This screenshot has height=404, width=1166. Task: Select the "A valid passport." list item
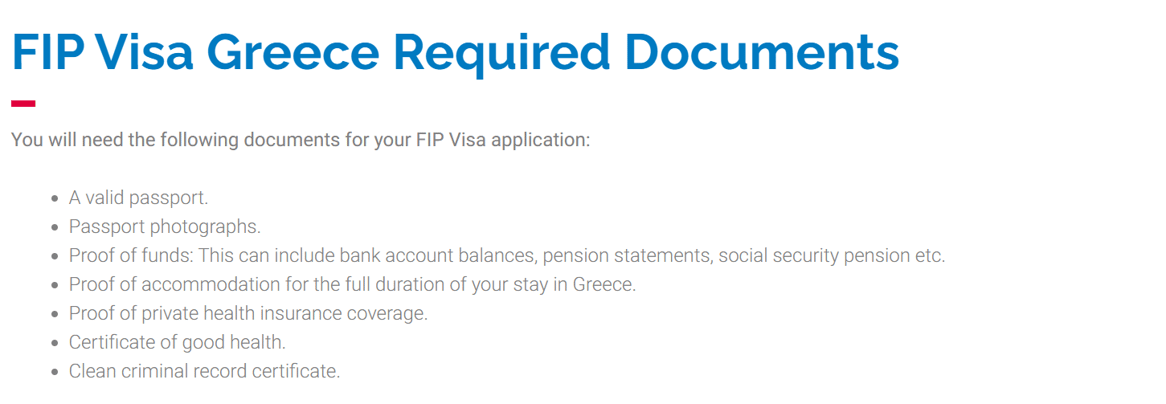pyautogui.click(x=138, y=198)
